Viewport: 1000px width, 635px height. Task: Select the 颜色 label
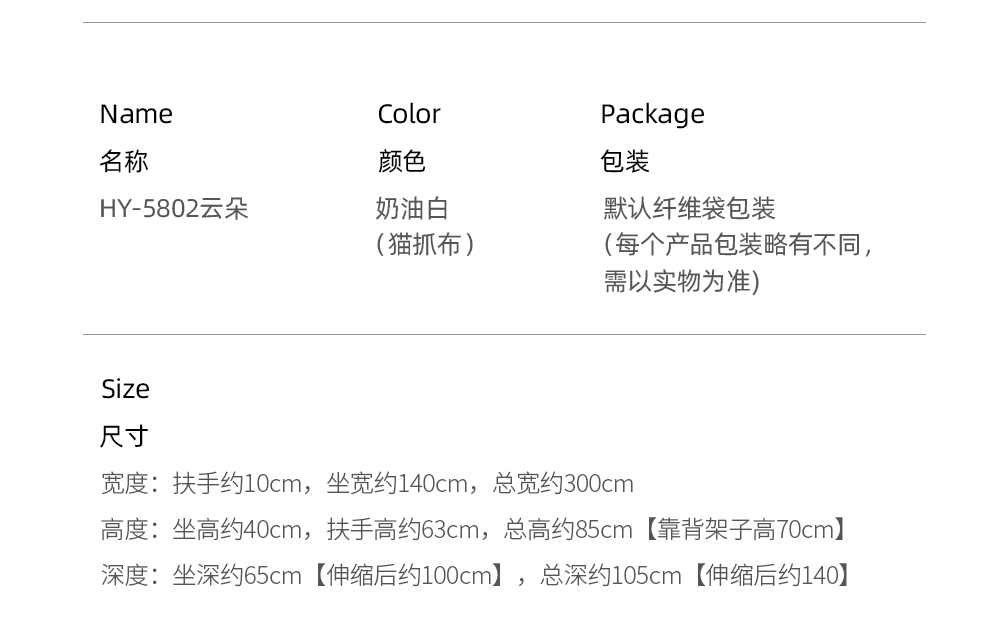coord(402,161)
